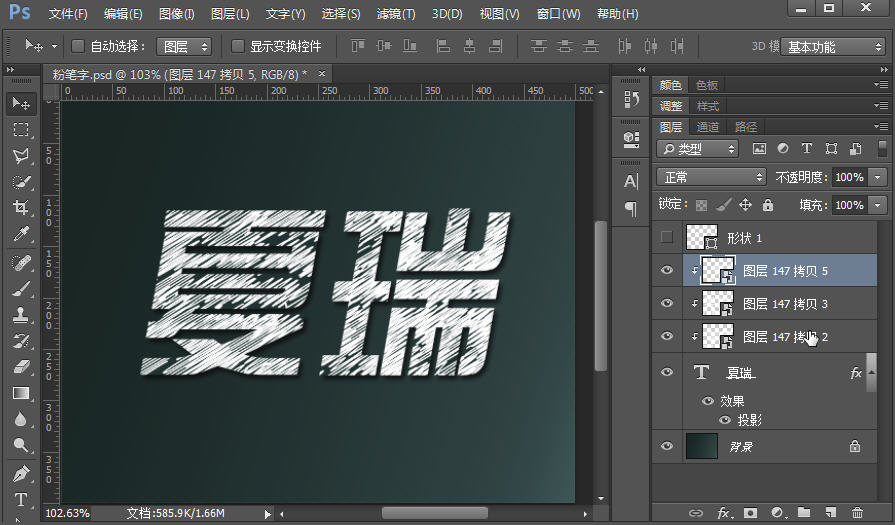Filter layers by smart object type
The width and height of the screenshot is (895, 525).
[855, 149]
